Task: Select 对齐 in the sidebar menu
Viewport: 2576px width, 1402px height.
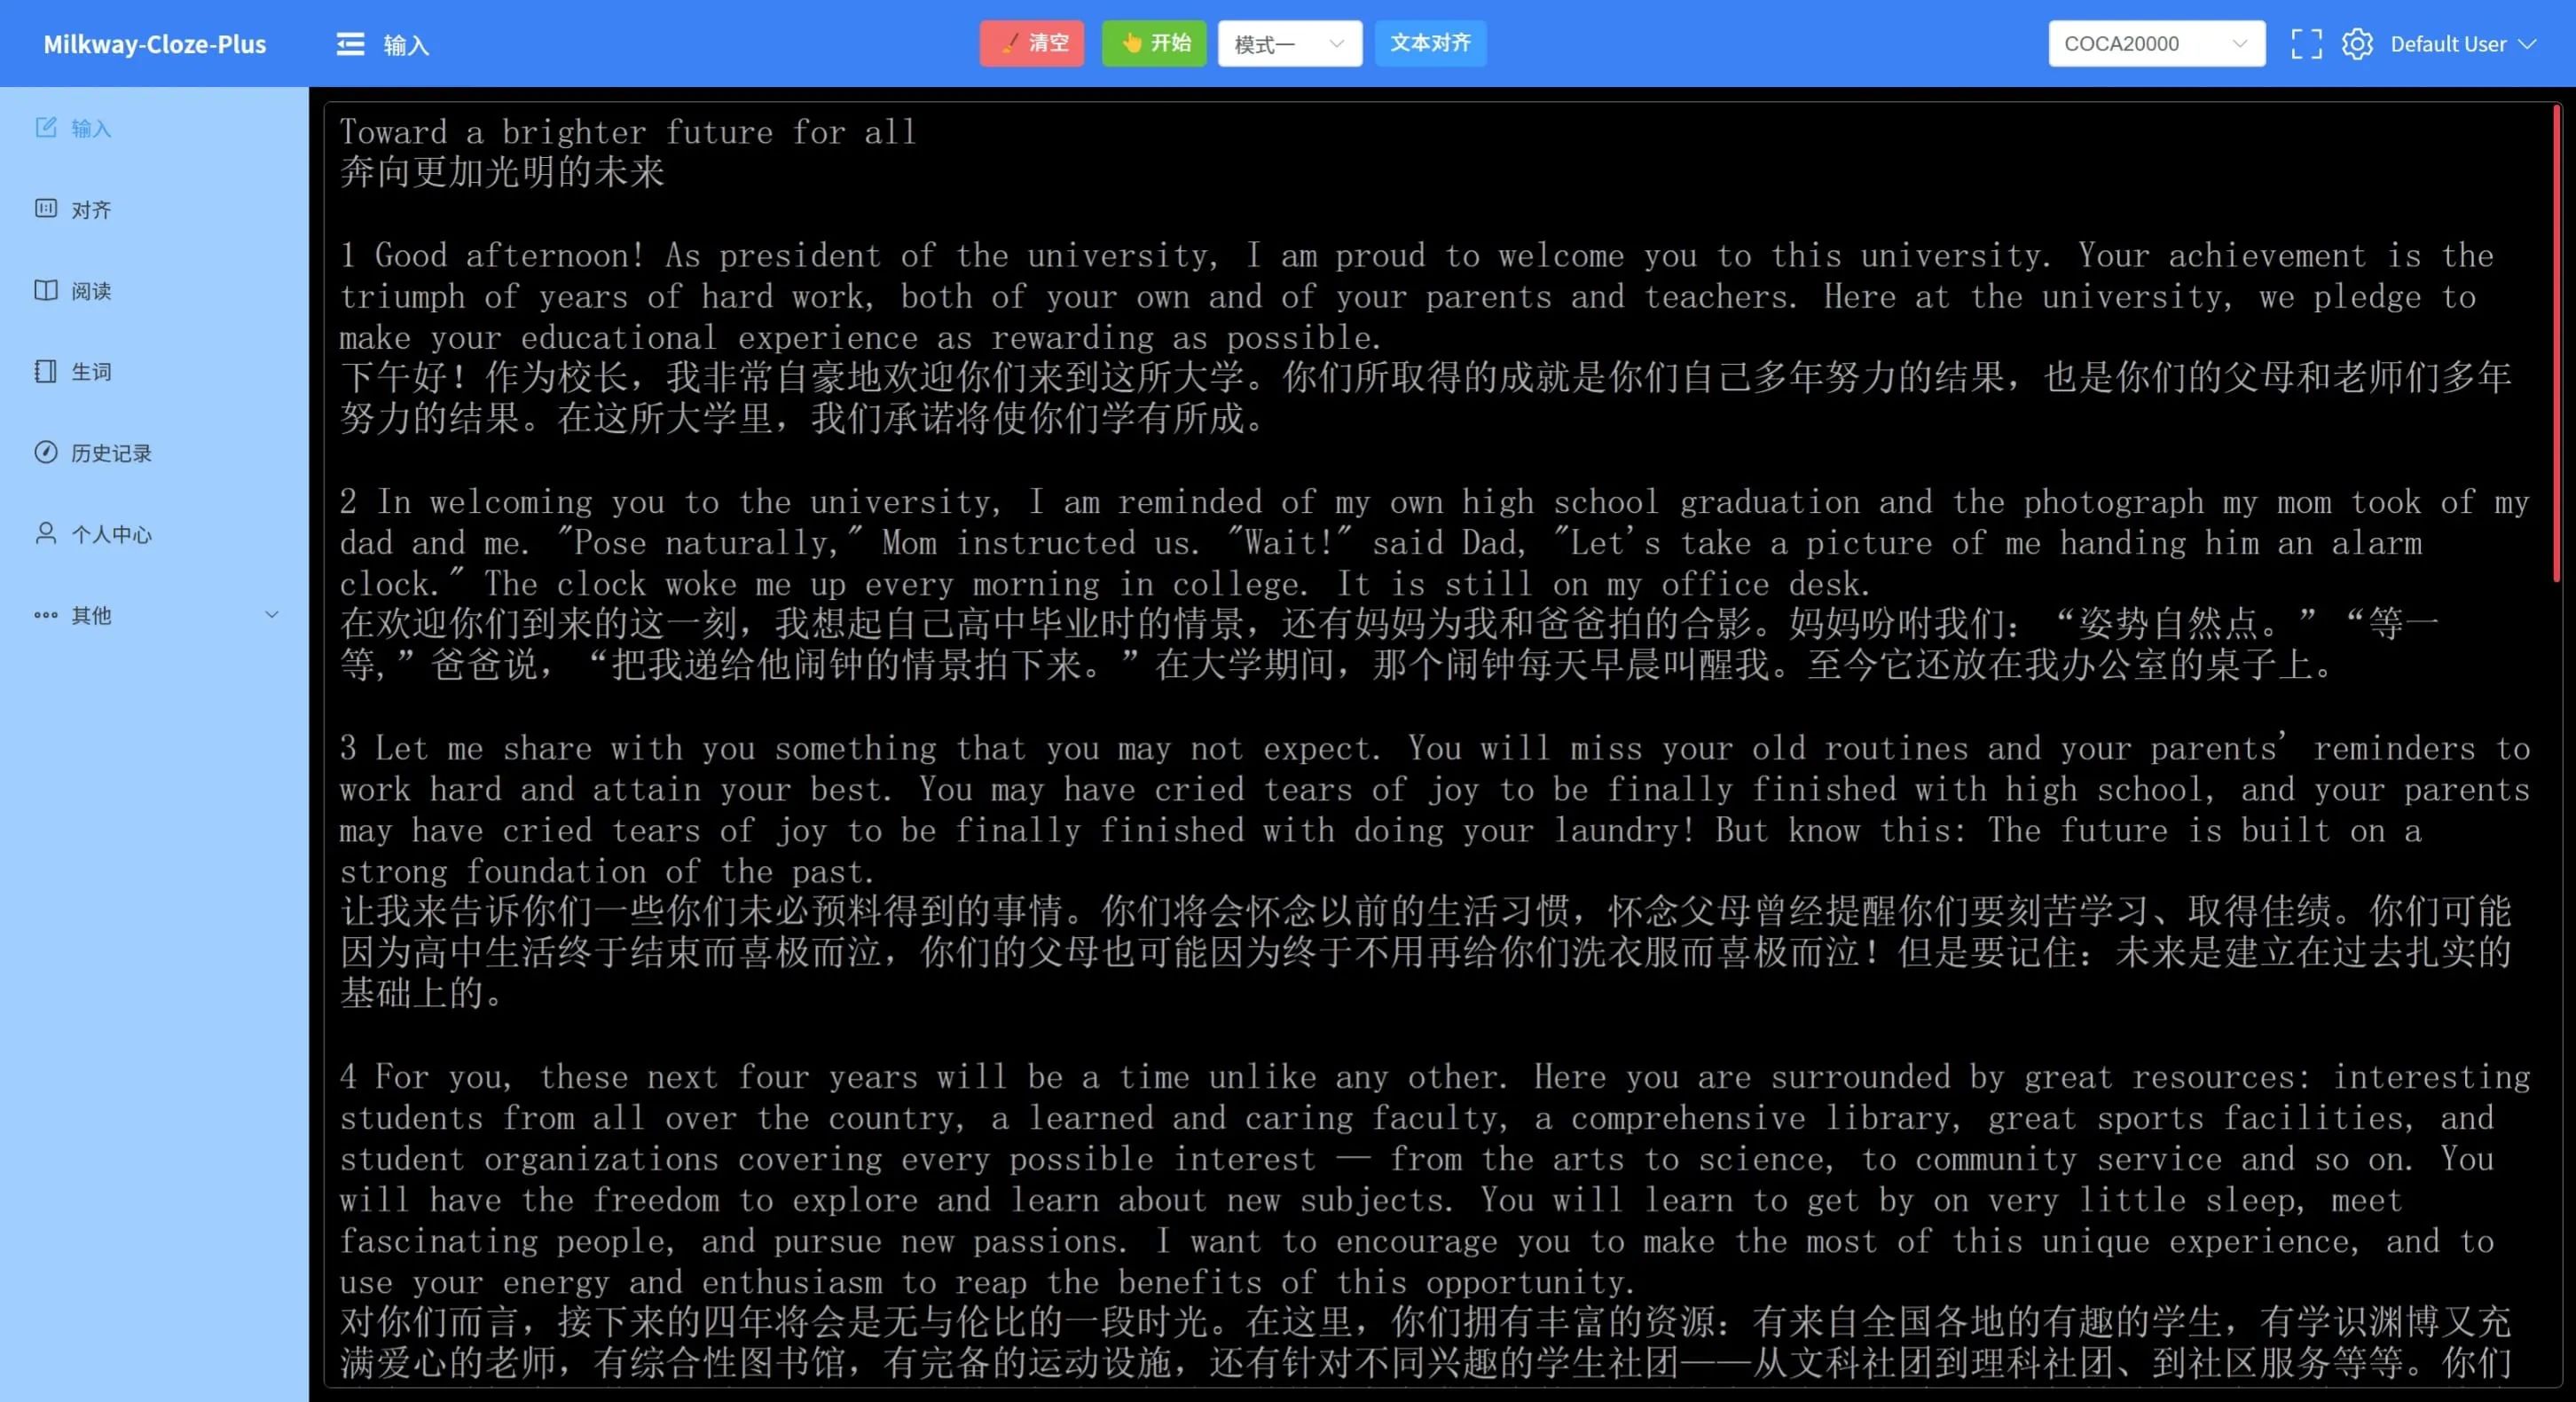Action: click(x=154, y=209)
